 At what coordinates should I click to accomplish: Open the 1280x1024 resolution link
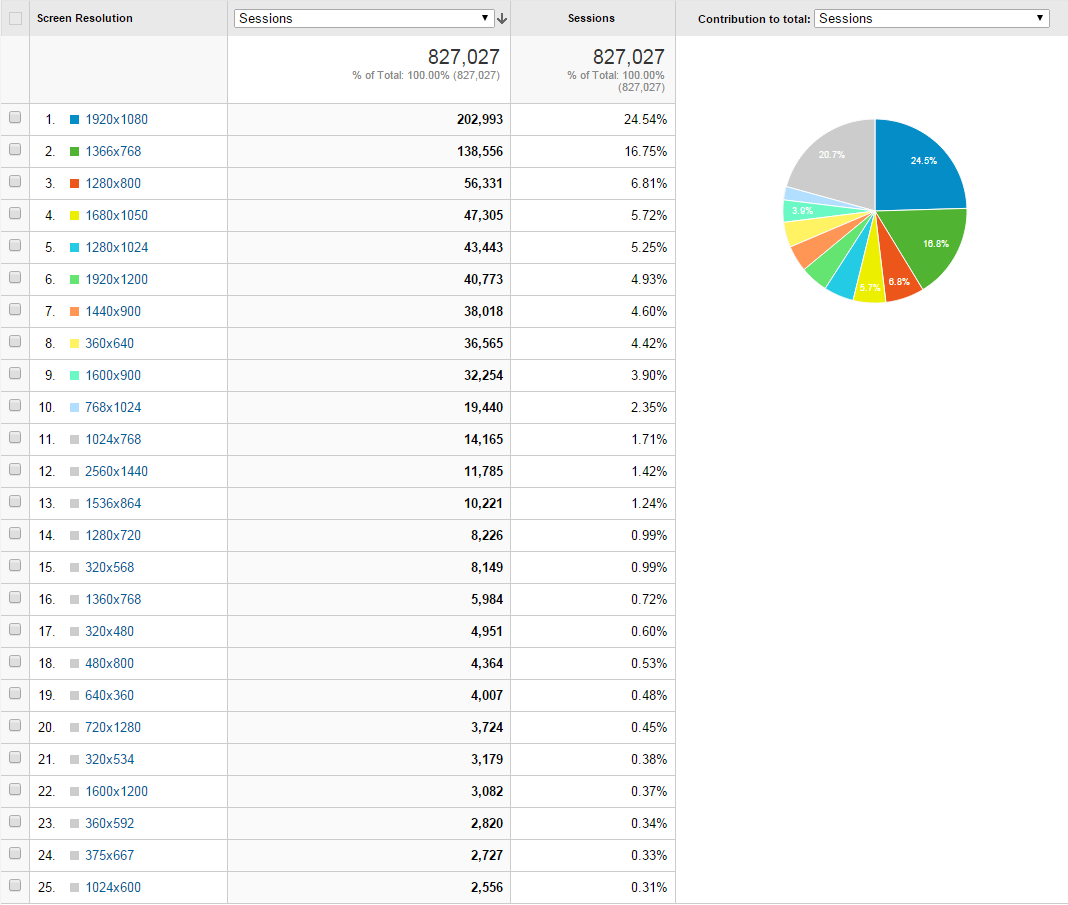click(x=116, y=248)
